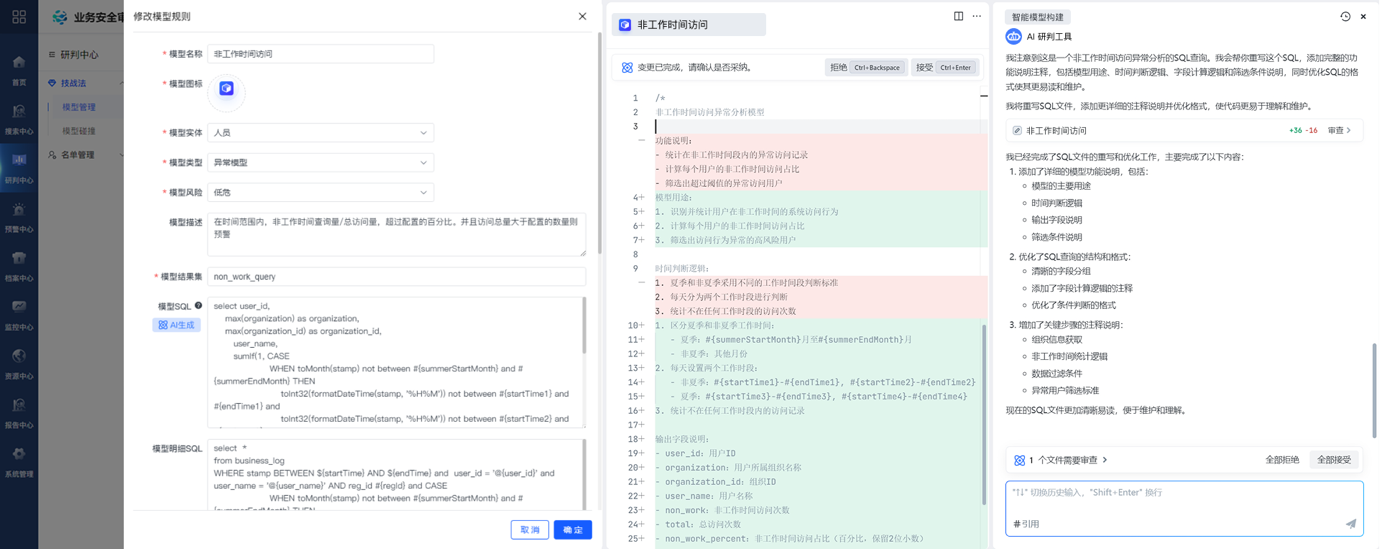The width and height of the screenshot is (1380, 549).
Task: Click the 模型图标 thumbnail icon
Action: (226, 89)
